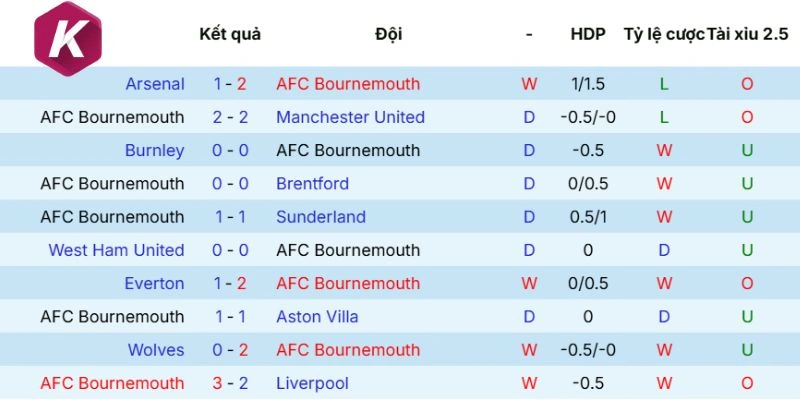Click the 'Đội' column header

tap(389, 34)
